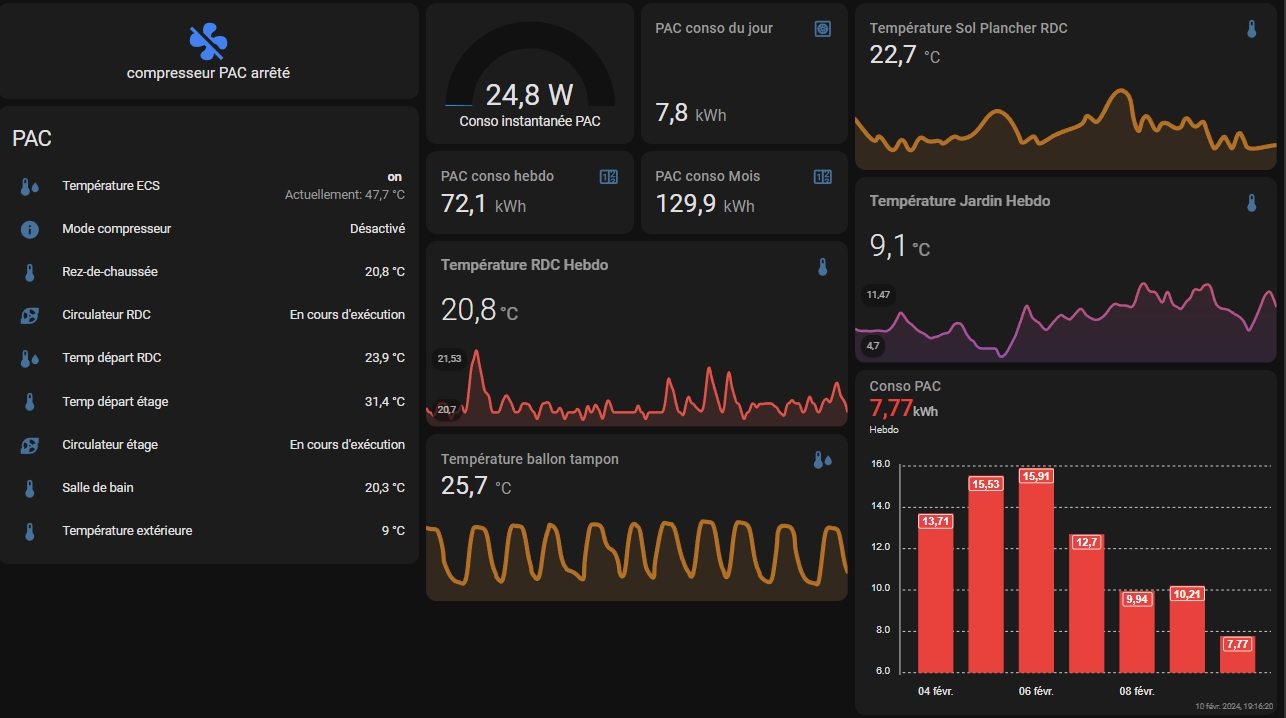Click the Temp départ étage value 31,4 °C
The height and width of the screenshot is (718, 1286).
[x=385, y=402]
